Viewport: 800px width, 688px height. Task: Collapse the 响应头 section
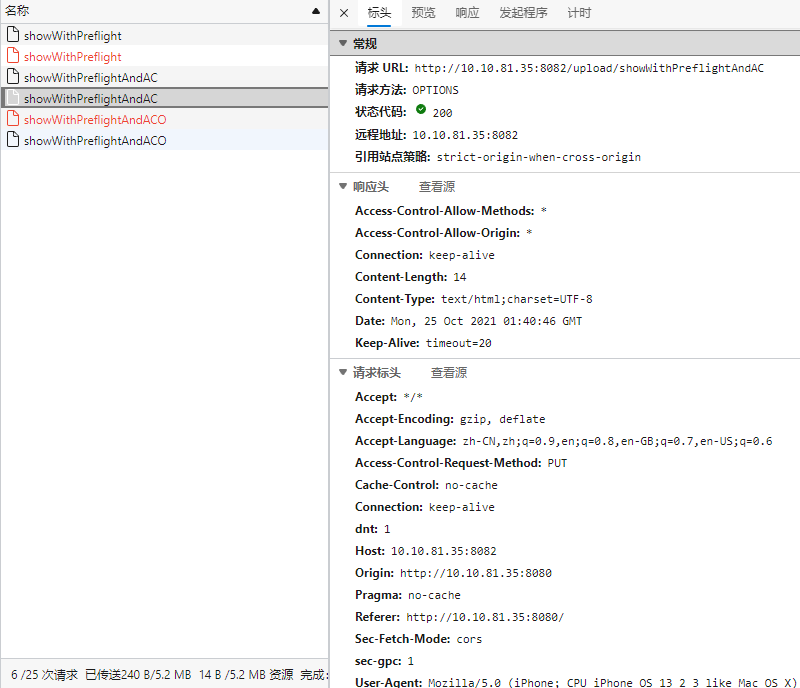344,187
